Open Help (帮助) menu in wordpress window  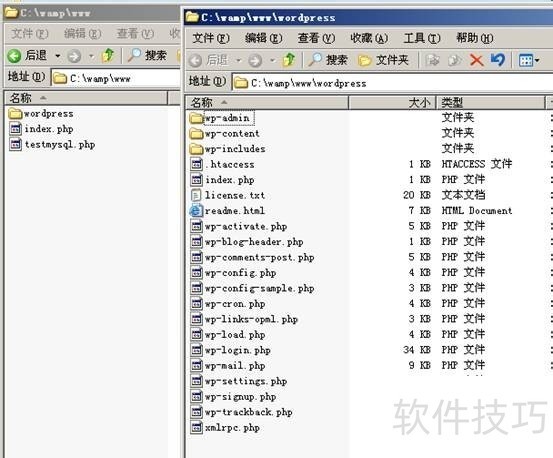[475, 38]
